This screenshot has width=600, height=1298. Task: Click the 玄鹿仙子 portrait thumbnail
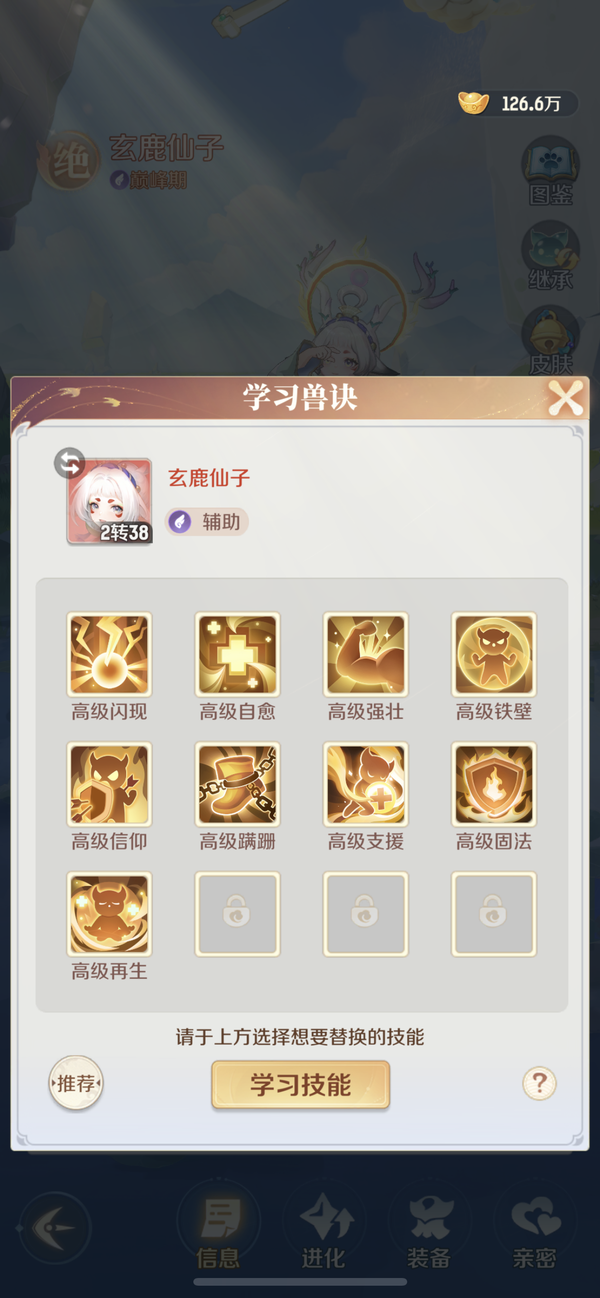click(x=109, y=502)
